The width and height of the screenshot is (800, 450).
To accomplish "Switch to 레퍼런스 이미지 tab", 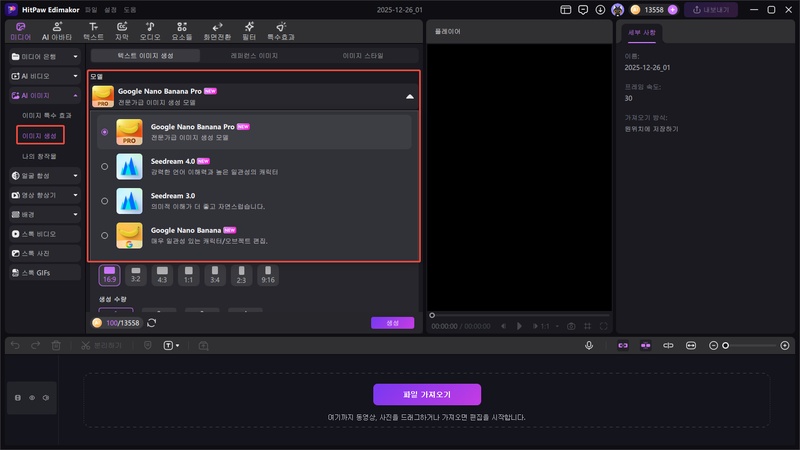I will point(254,56).
